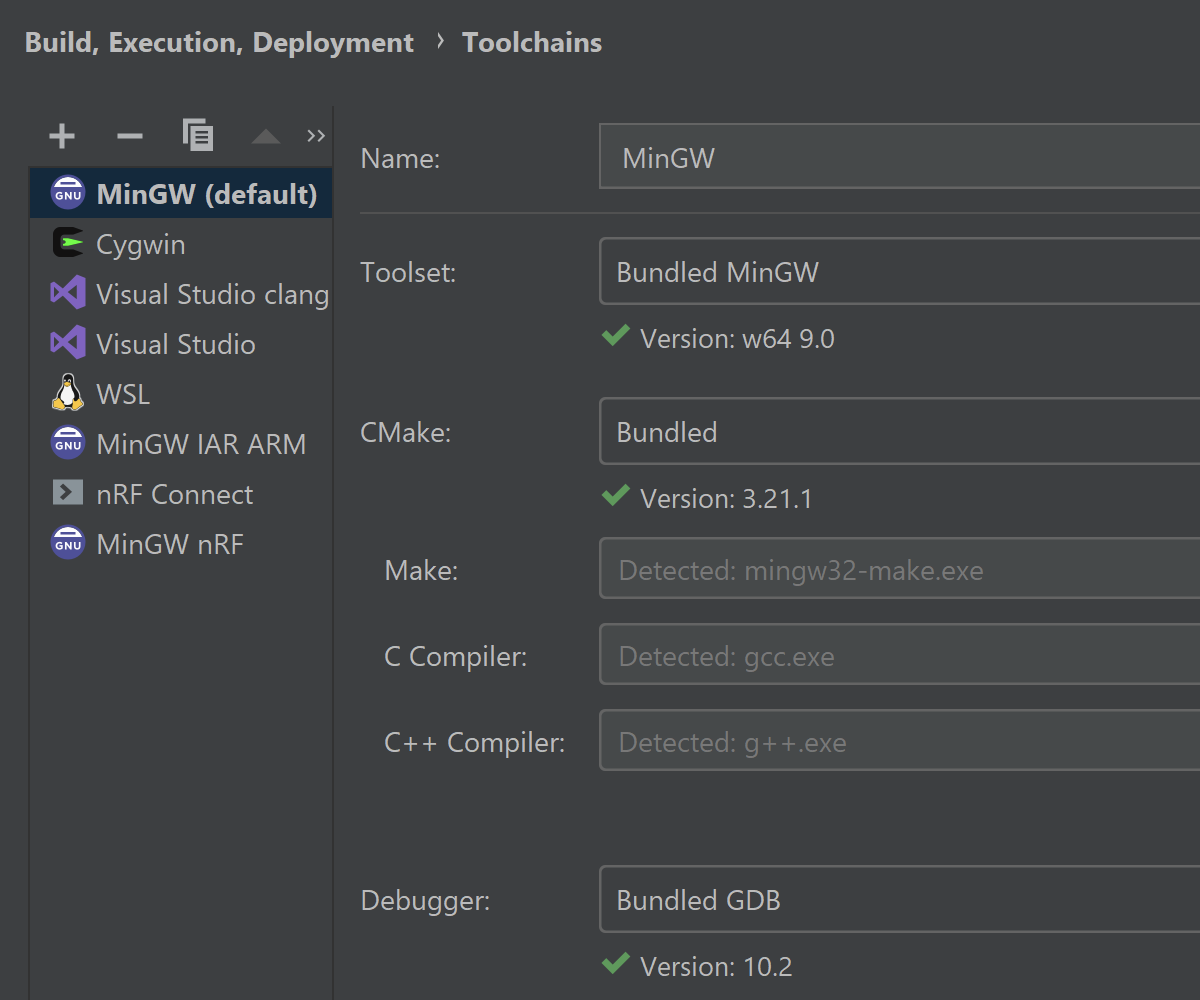The height and width of the screenshot is (1000, 1200).
Task: Open the CMake dropdown showing Bundled
Action: [899, 431]
